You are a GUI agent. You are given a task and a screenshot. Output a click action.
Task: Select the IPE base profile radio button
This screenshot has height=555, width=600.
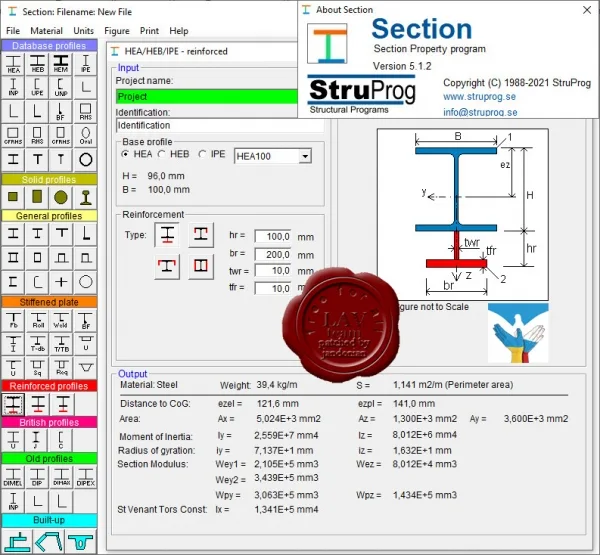(x=202, y=154)
